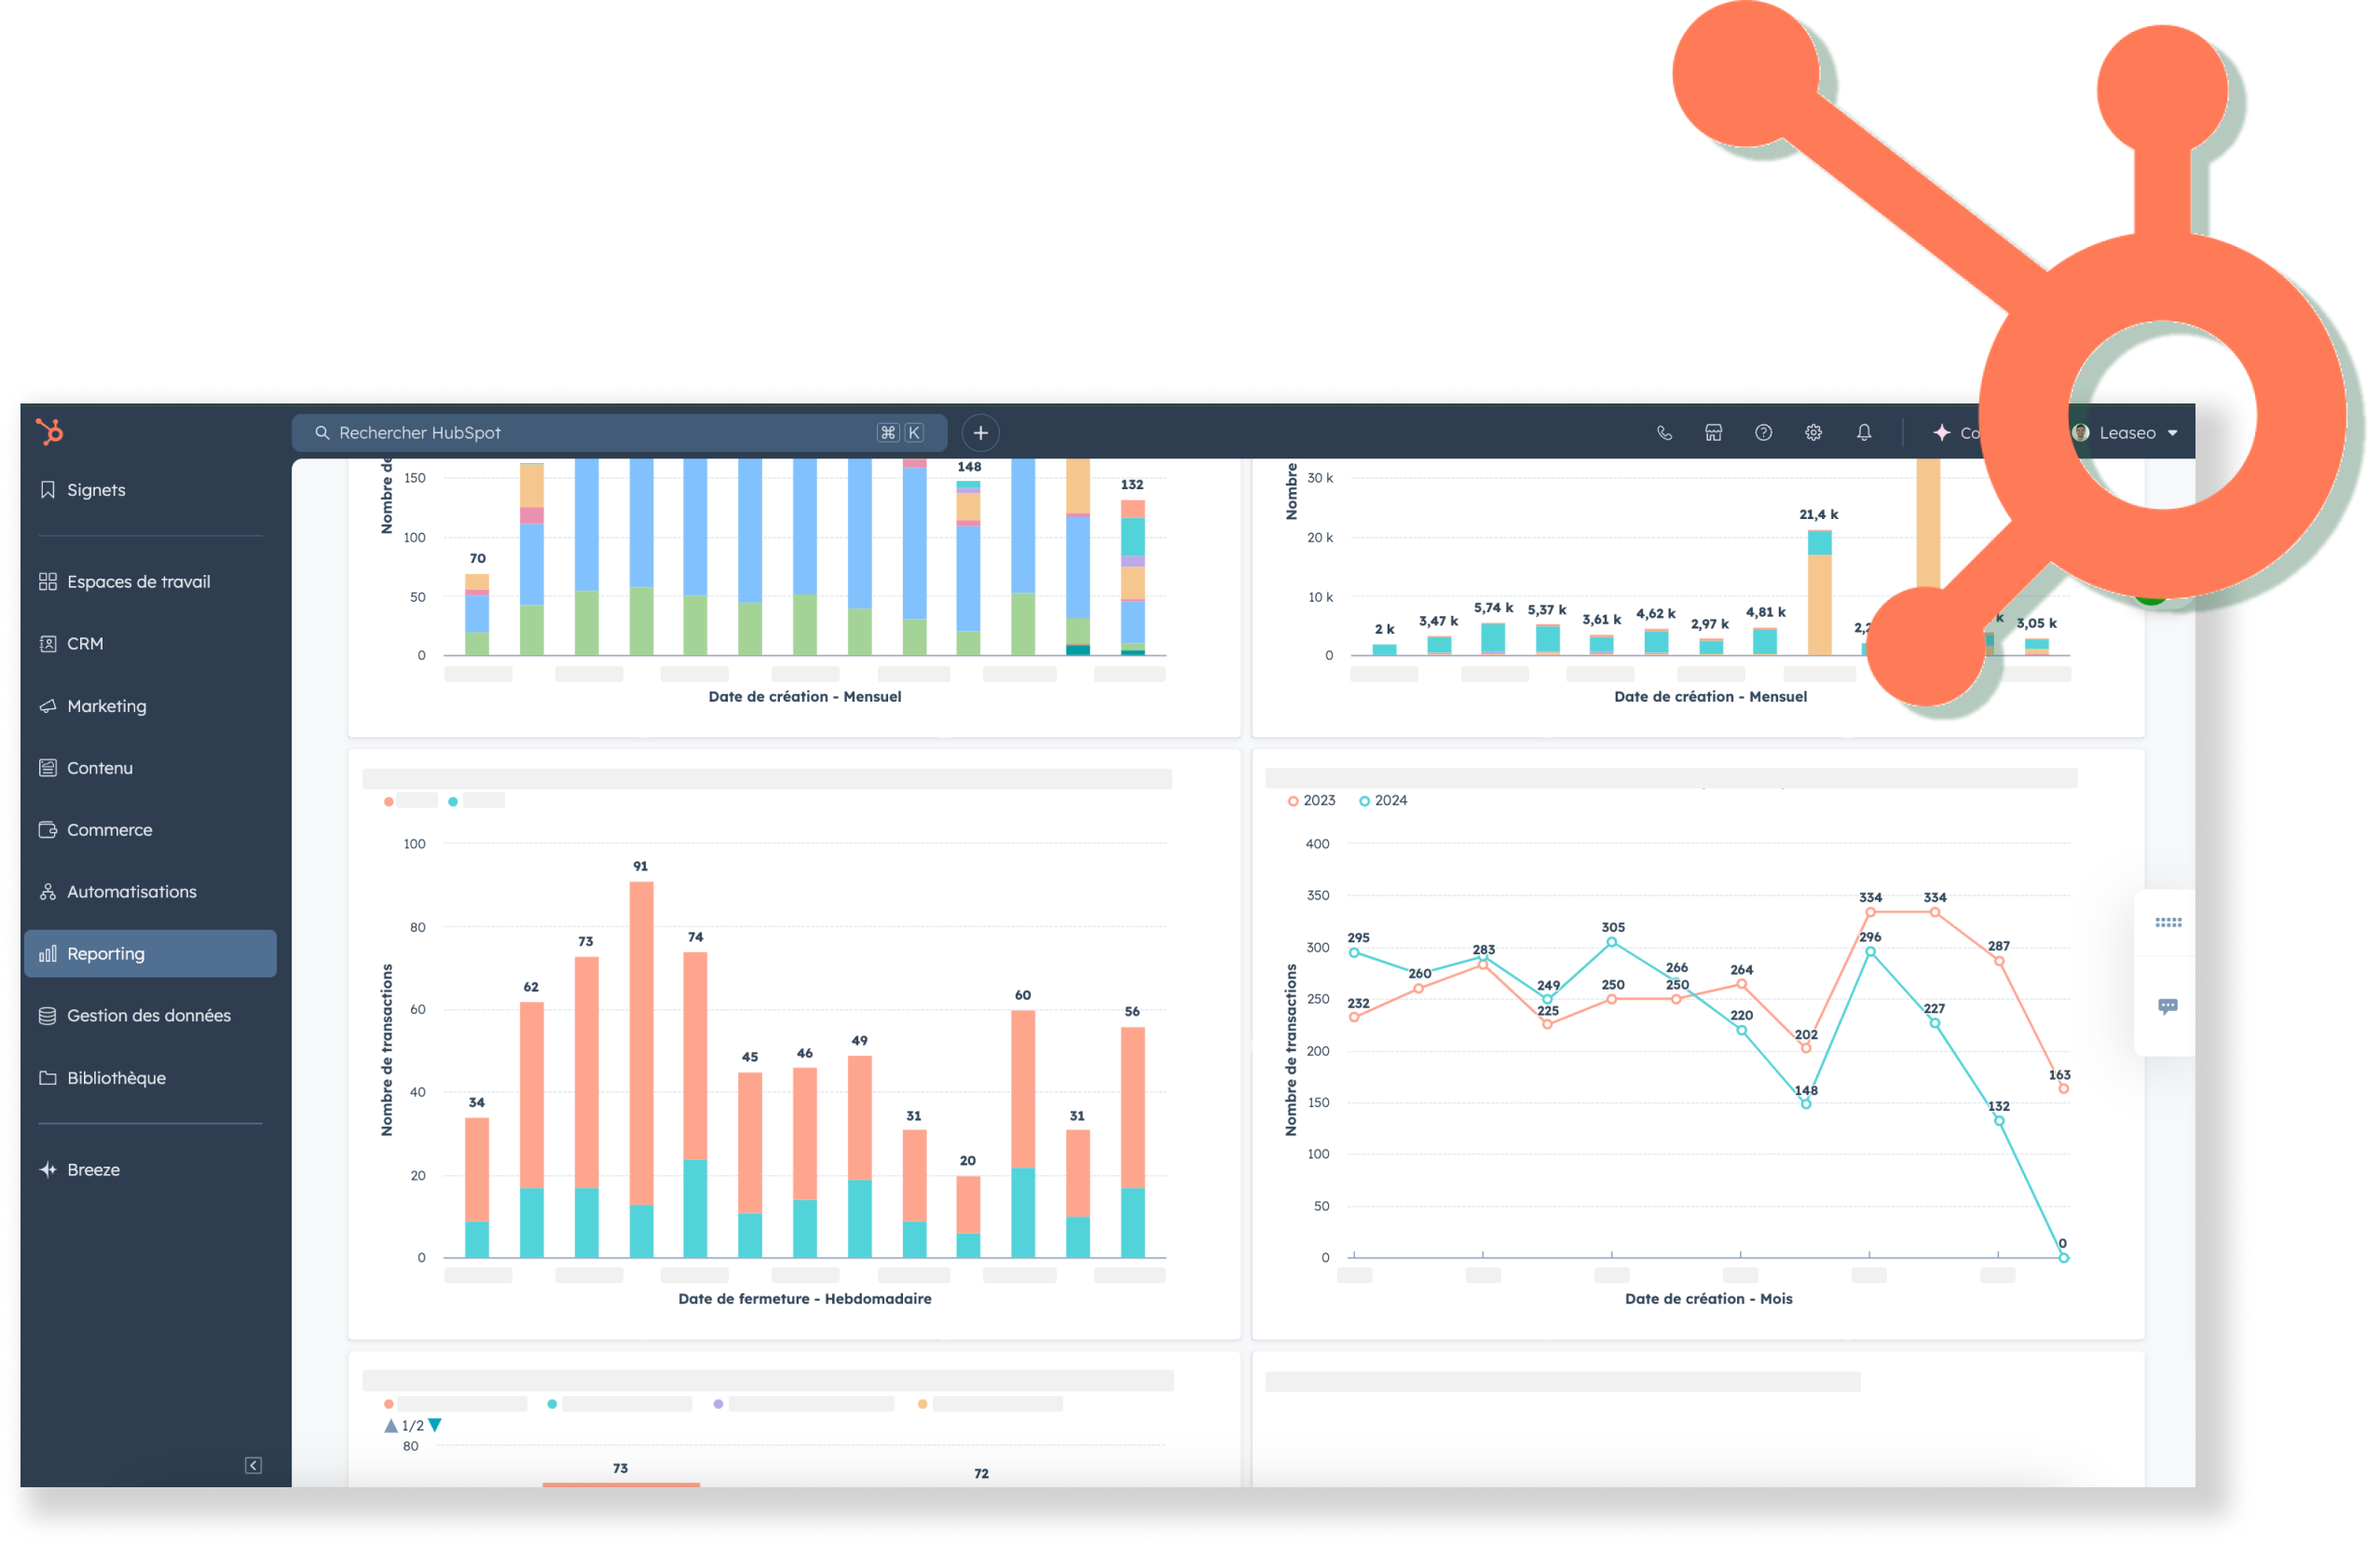The image size is (2380, 1545).
Task: Open the Copilot sparkle button
Action: coord(1955,433)
